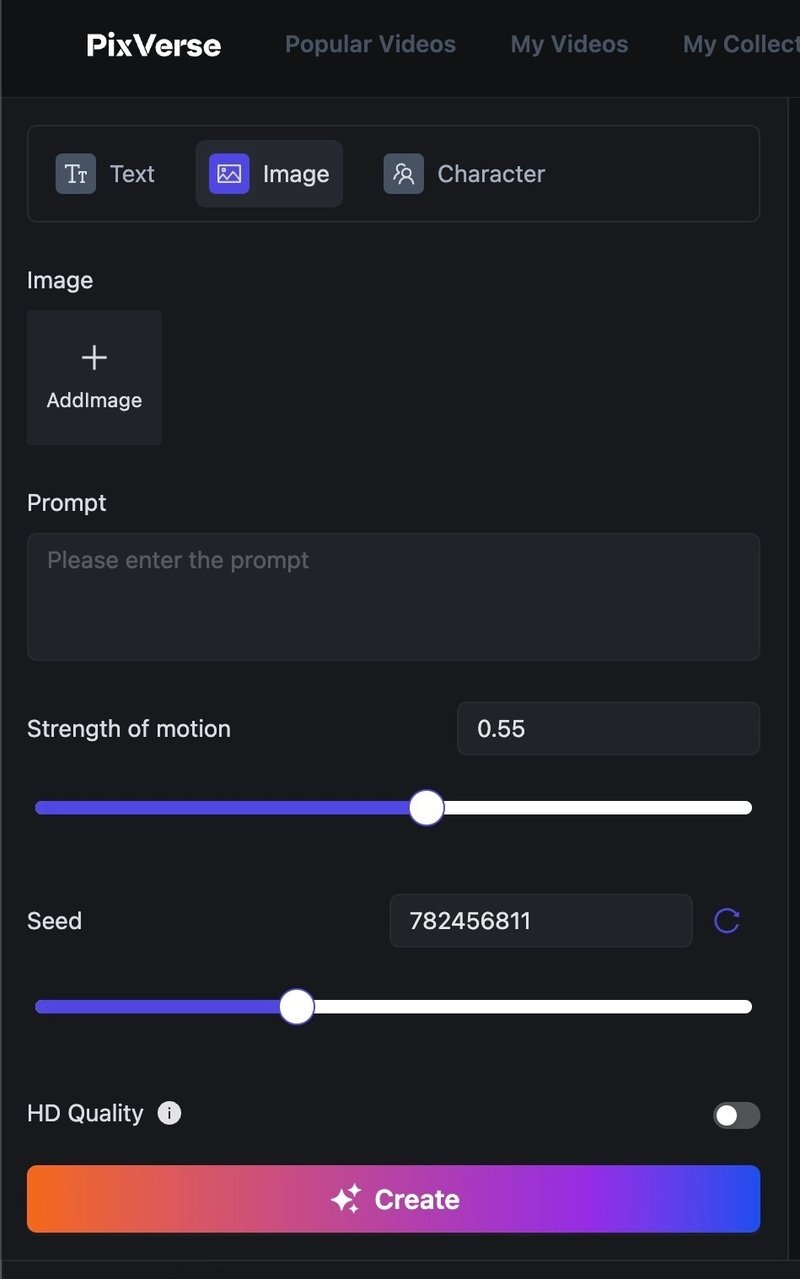800x1279 pixels.
Task: Focus the prompt text area
Action: coord(394,597)
